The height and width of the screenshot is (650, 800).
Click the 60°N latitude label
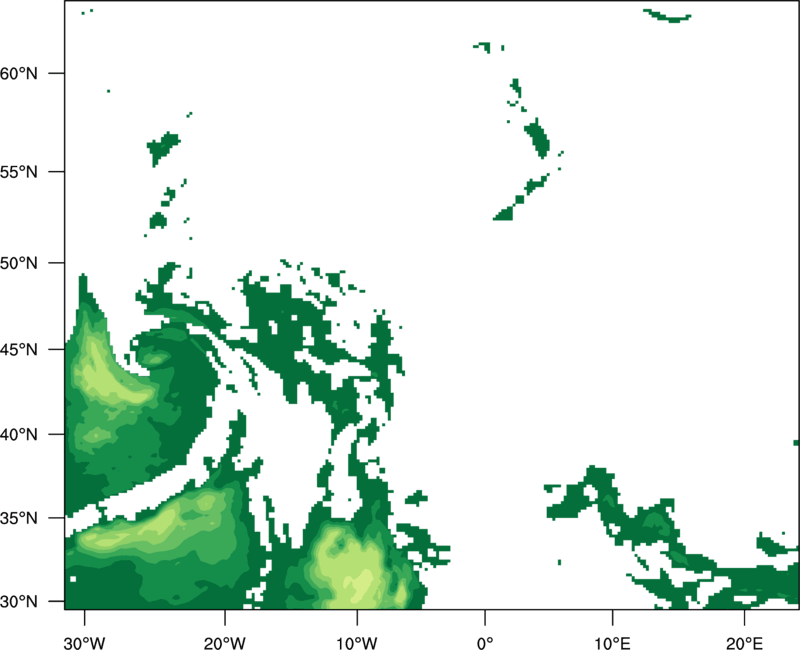click(19, 73)
